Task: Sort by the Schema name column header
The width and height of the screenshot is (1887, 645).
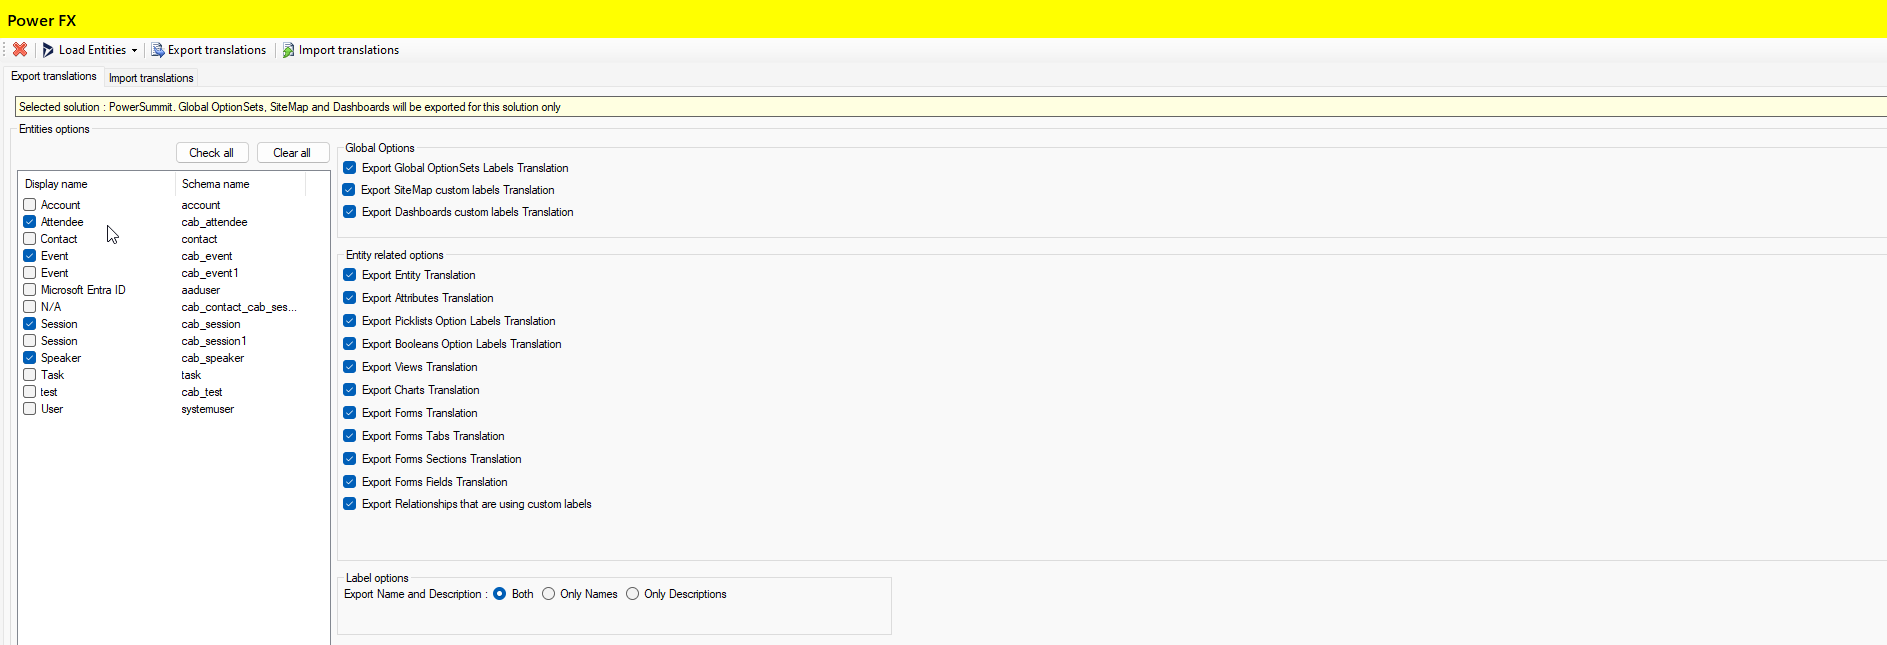Action: 240,184
